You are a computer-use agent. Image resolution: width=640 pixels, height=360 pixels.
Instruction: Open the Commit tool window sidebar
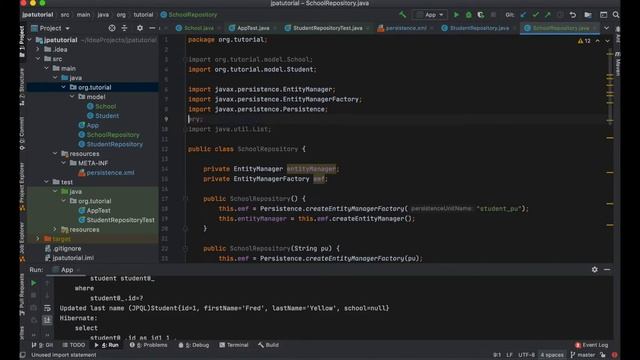tap(22, 133)
